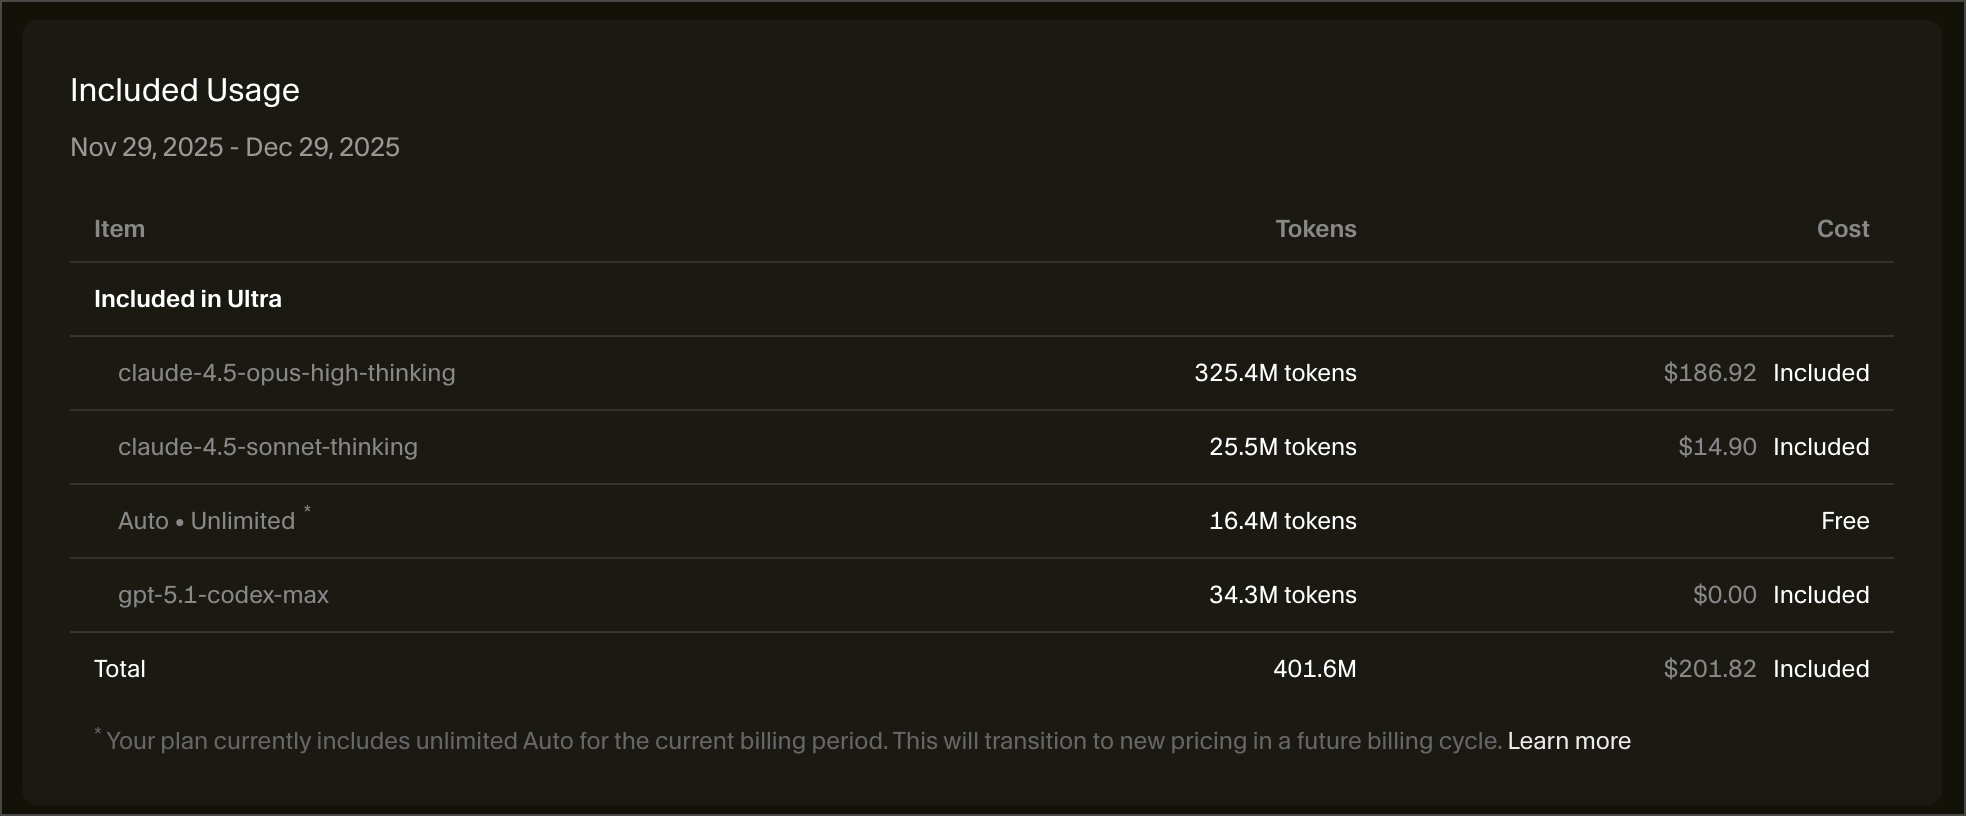
Task: Click the $186.92 cost amount
Action: tap(1709, 373)
